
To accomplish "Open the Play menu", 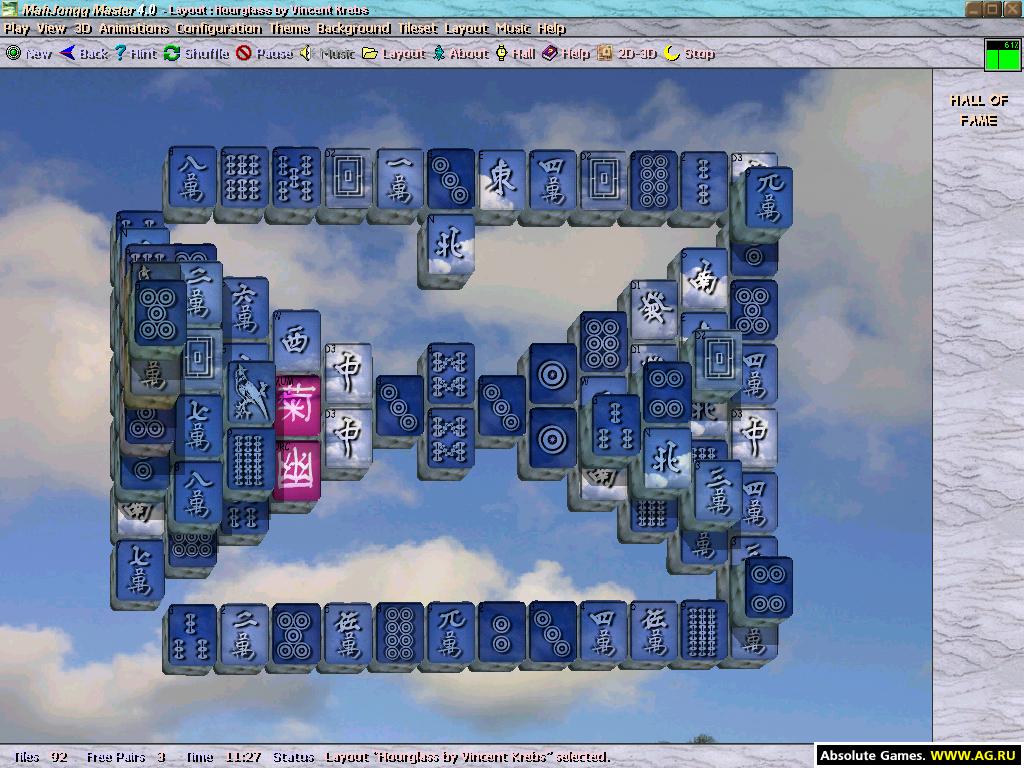I will [16, 29].
